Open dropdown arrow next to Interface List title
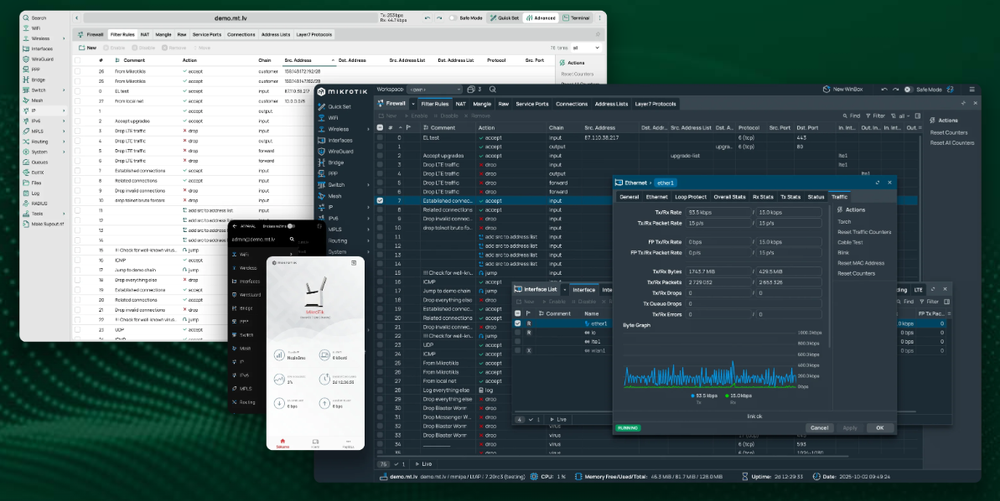 tap(564, 289)
